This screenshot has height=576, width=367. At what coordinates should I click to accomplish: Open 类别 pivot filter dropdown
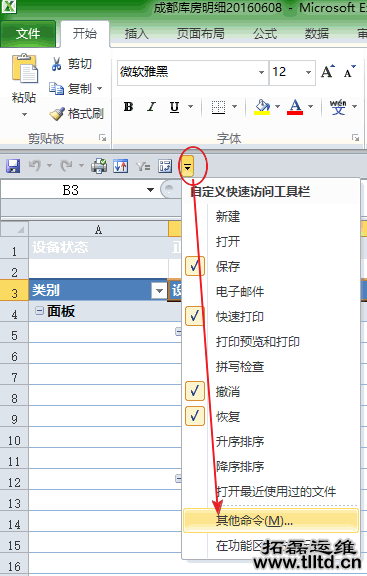[x=159, y=291]
